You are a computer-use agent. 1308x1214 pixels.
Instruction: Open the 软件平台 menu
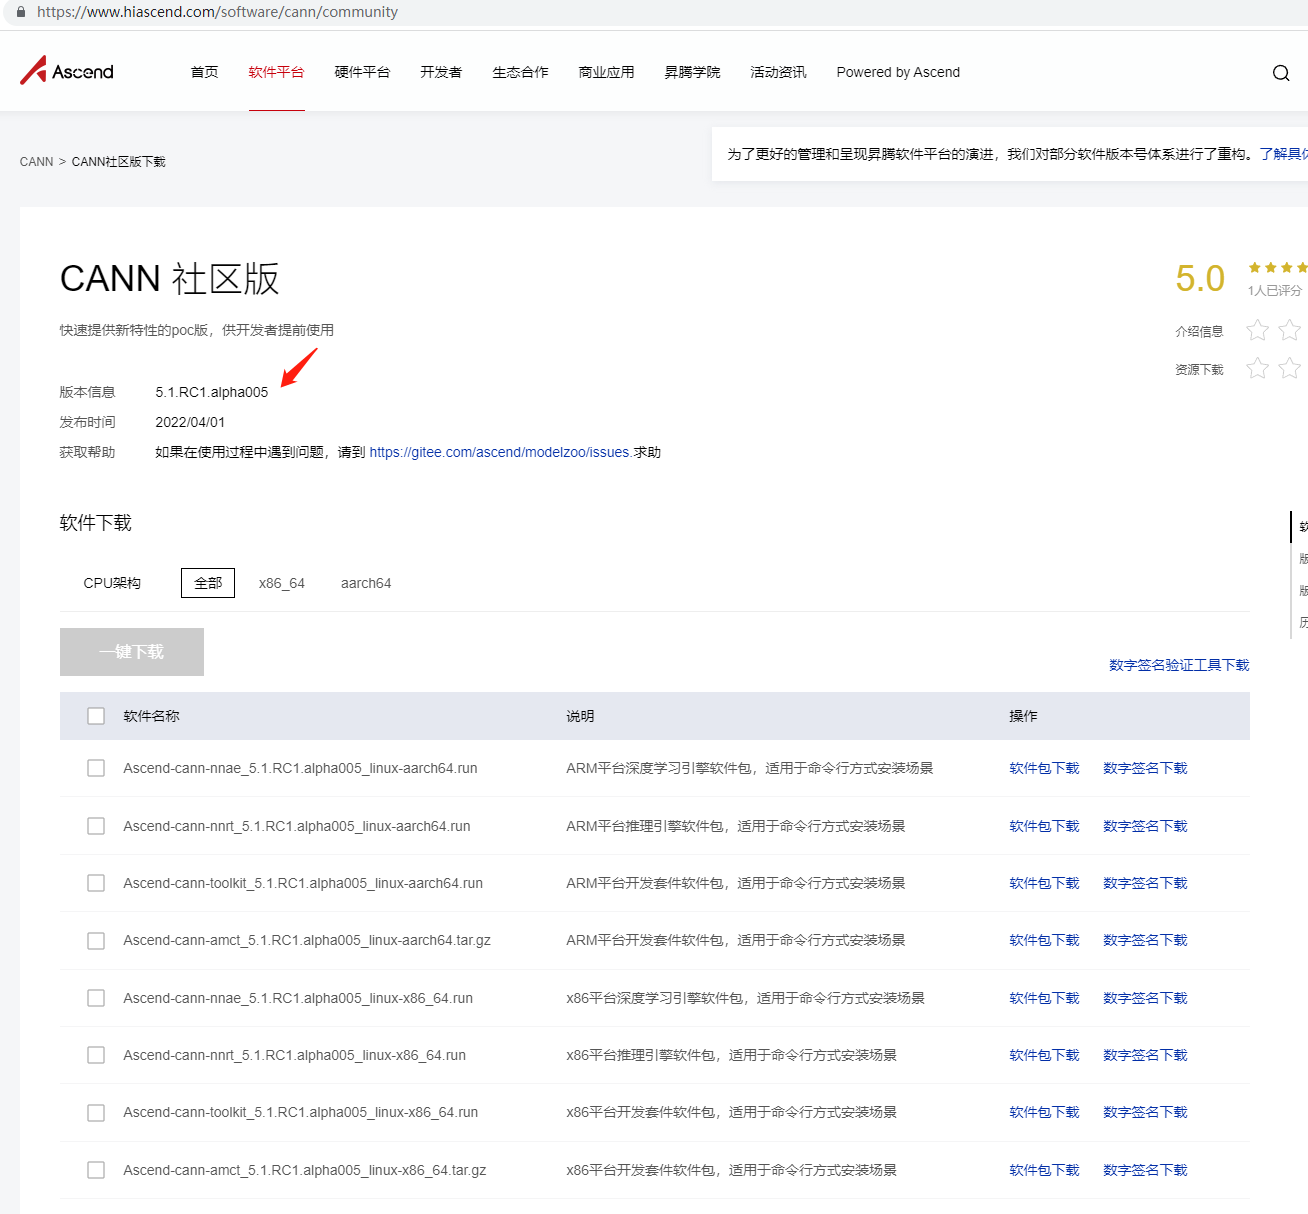click(x=277, y=72)
